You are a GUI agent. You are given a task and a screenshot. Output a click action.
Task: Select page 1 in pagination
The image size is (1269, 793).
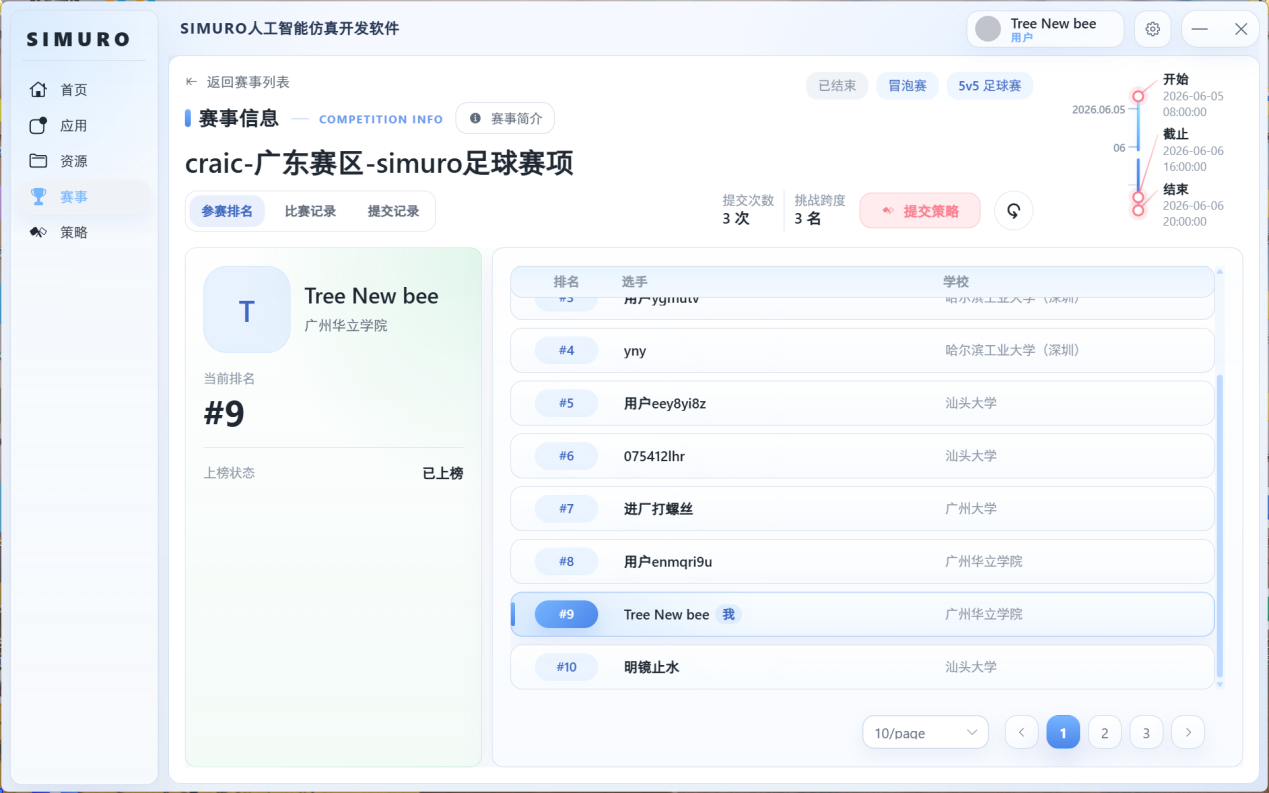pyautogui.click(x=1063, y=732)
